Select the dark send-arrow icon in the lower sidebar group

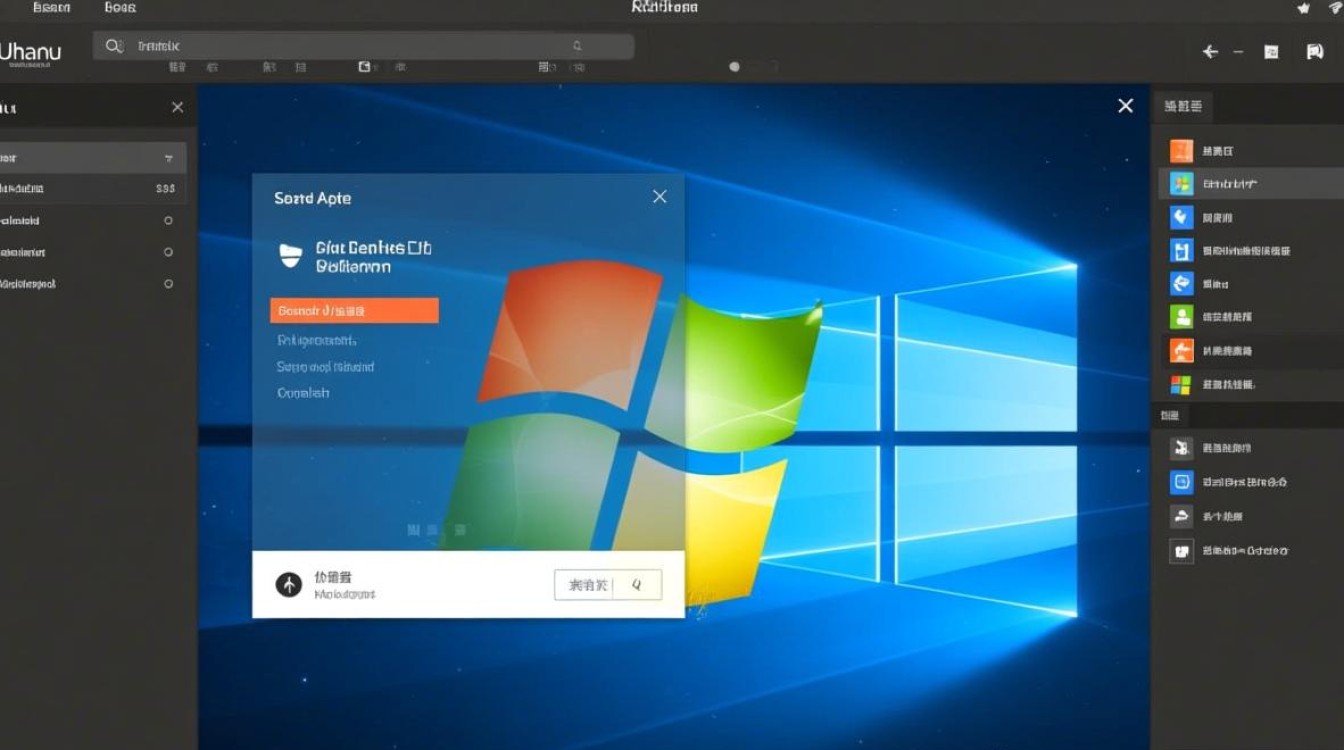tap(1181, 516)
